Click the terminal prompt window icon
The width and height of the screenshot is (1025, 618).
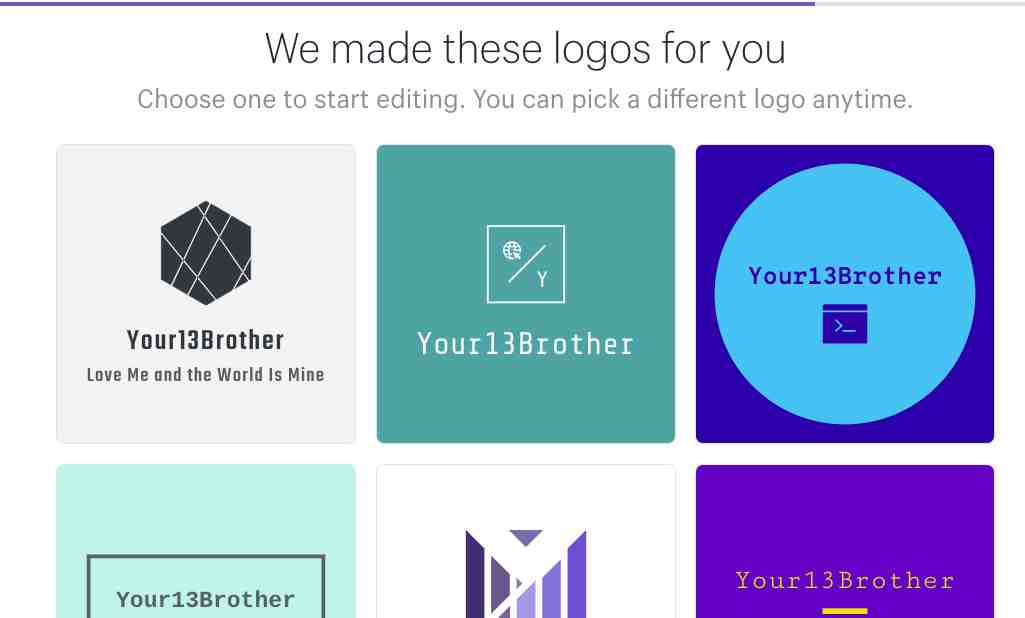click(845, 324)
